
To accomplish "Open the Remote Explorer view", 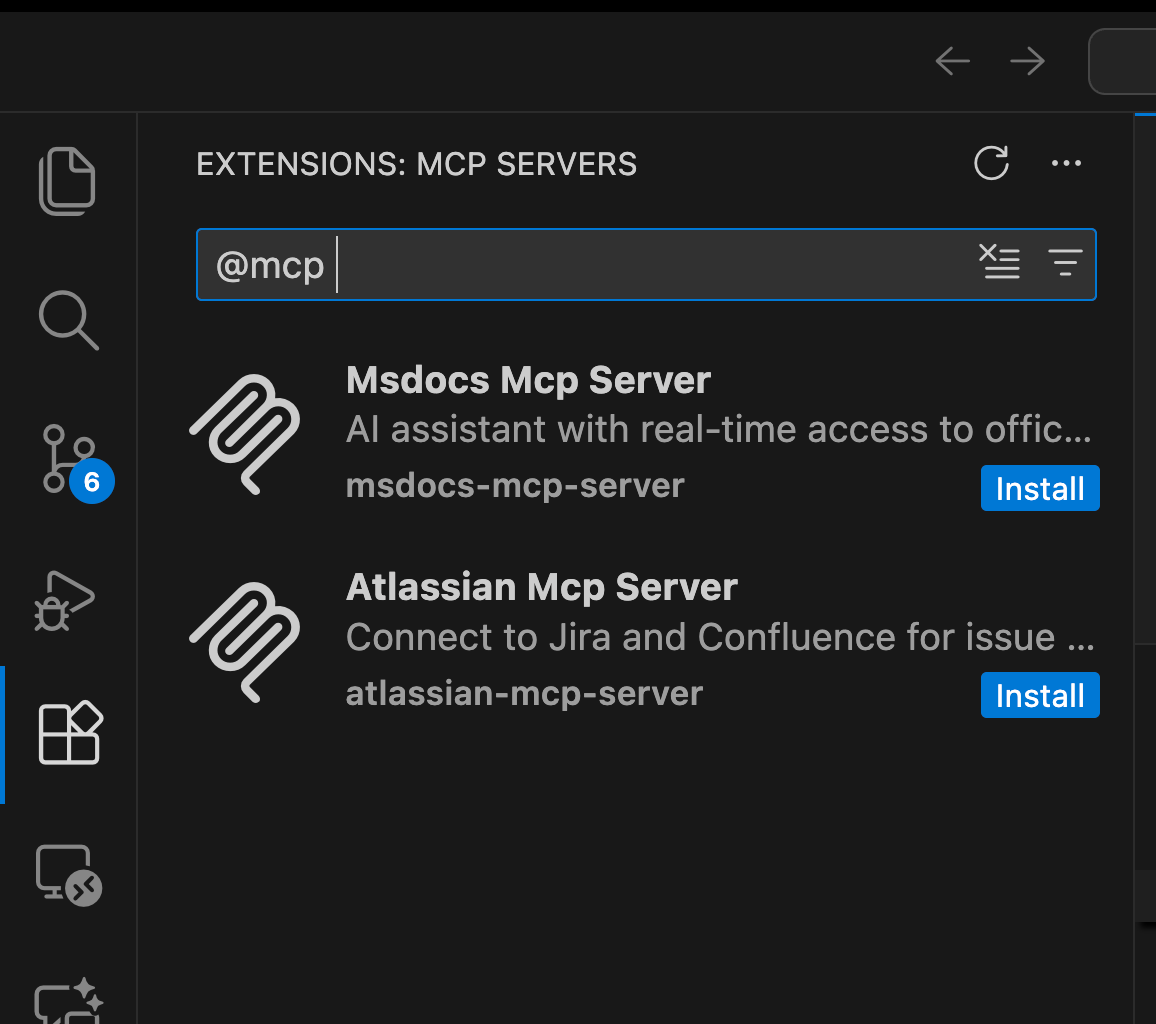I will (68, 873).
